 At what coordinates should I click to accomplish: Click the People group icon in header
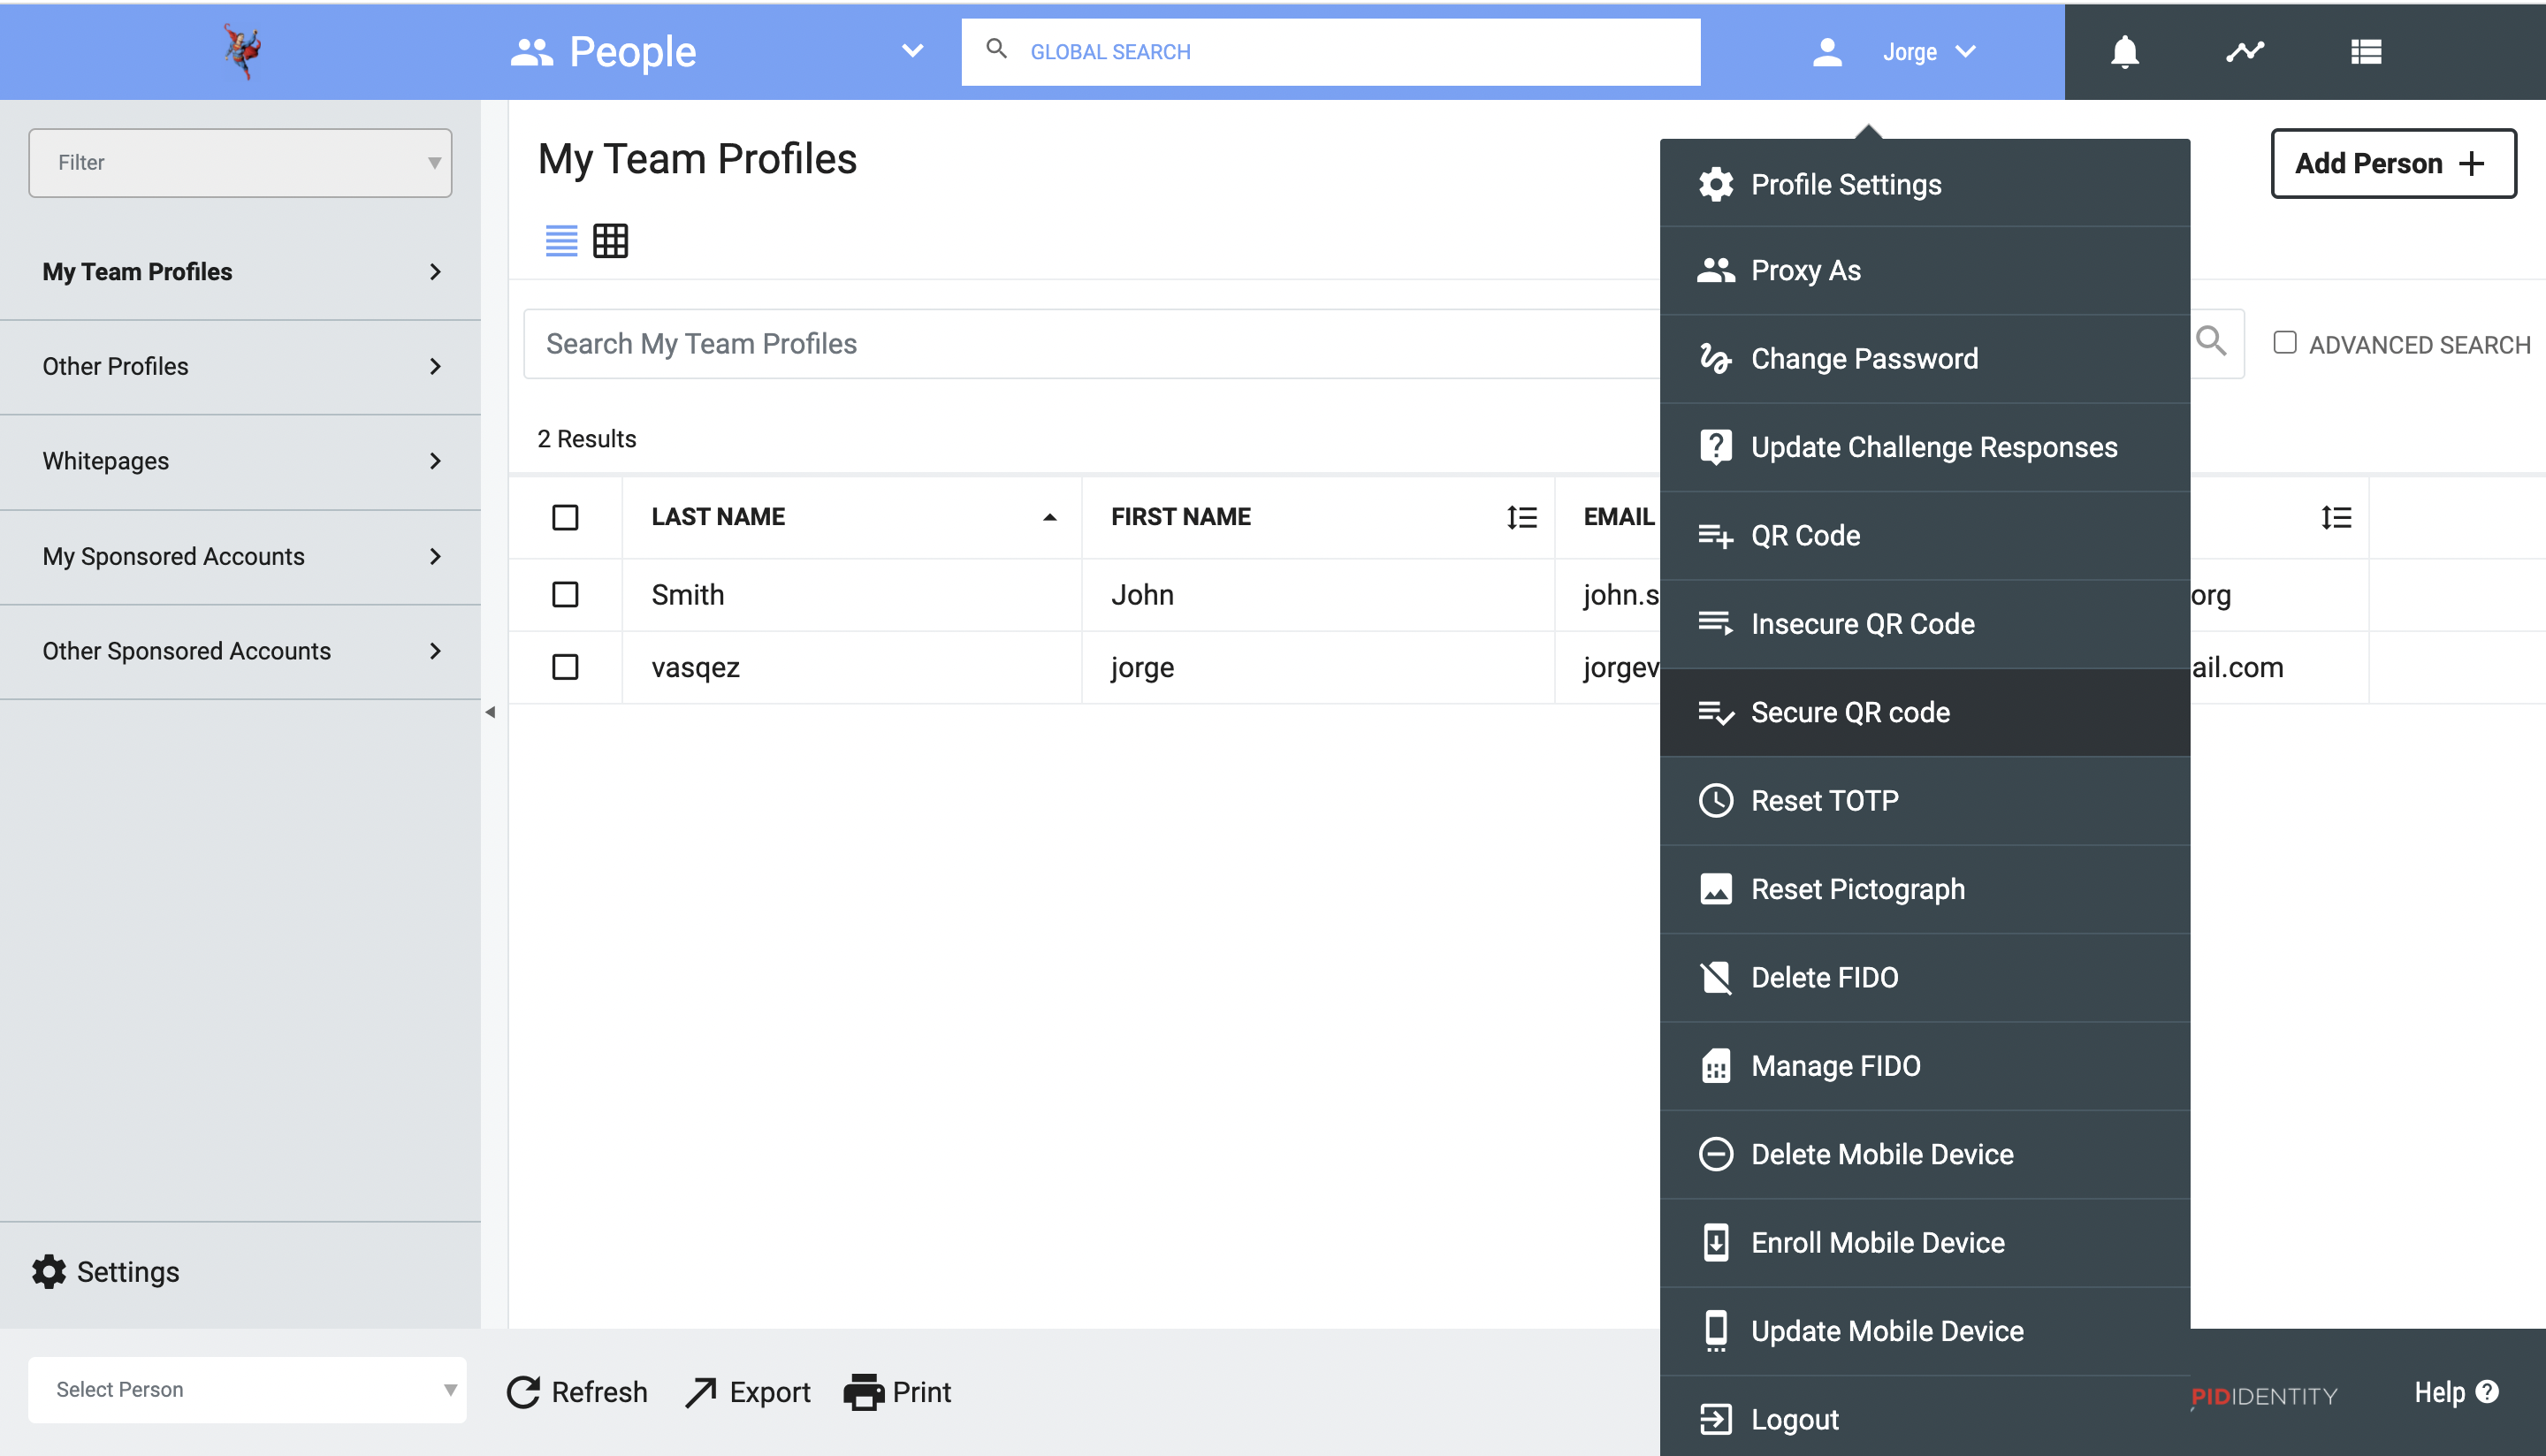[532, 52]
